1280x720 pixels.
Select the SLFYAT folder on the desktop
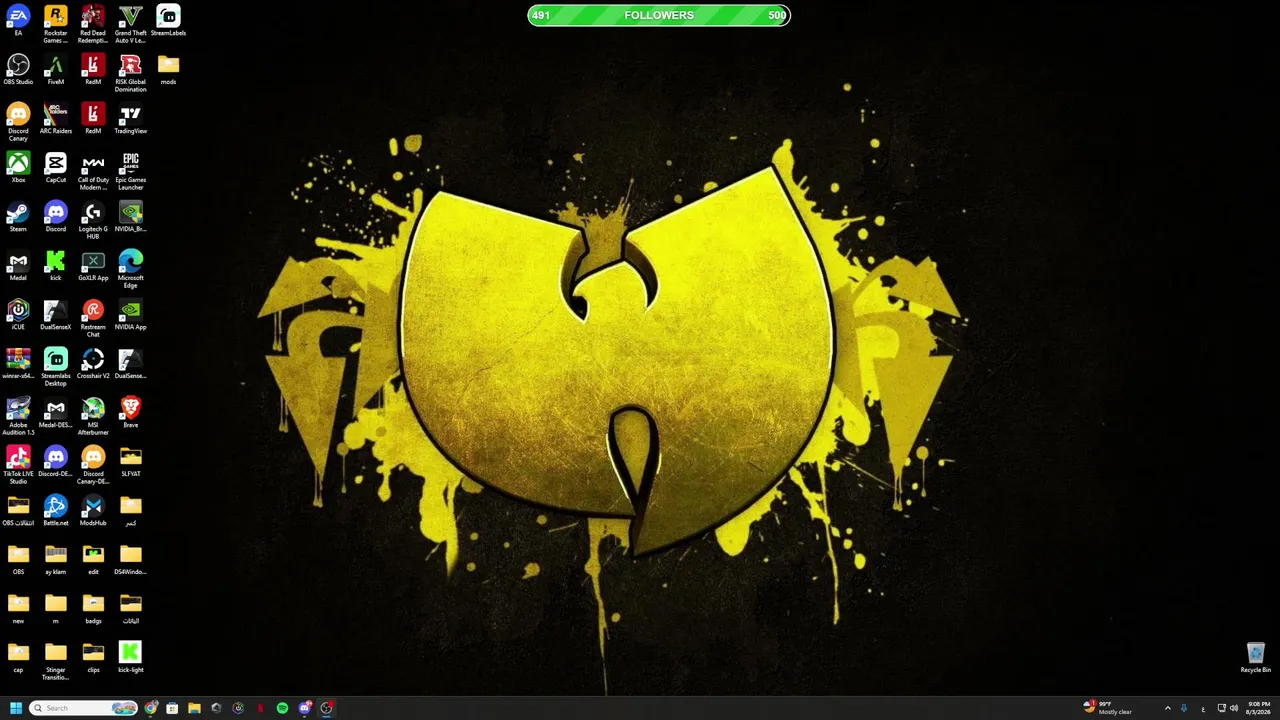(130, 462)
